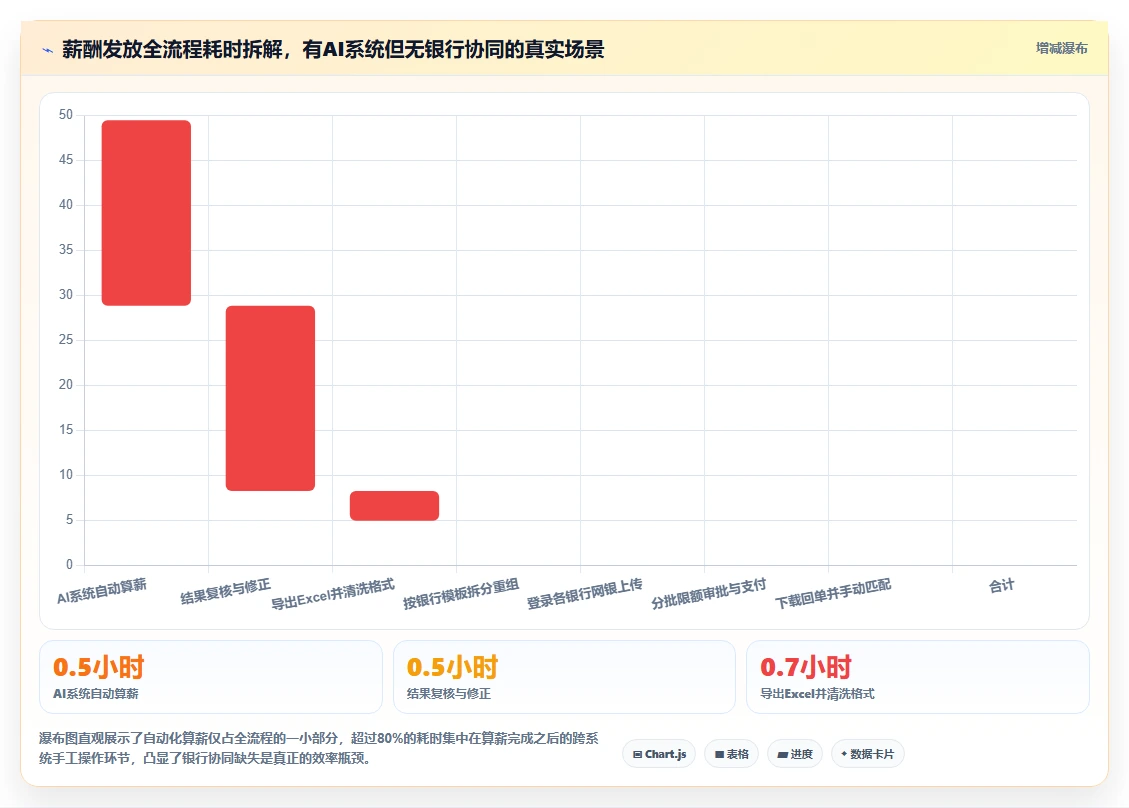Click the 增减瀑布 label in header
Image resolution: width=1129 pixels, height=808 pixels.
click(1061, 48)
